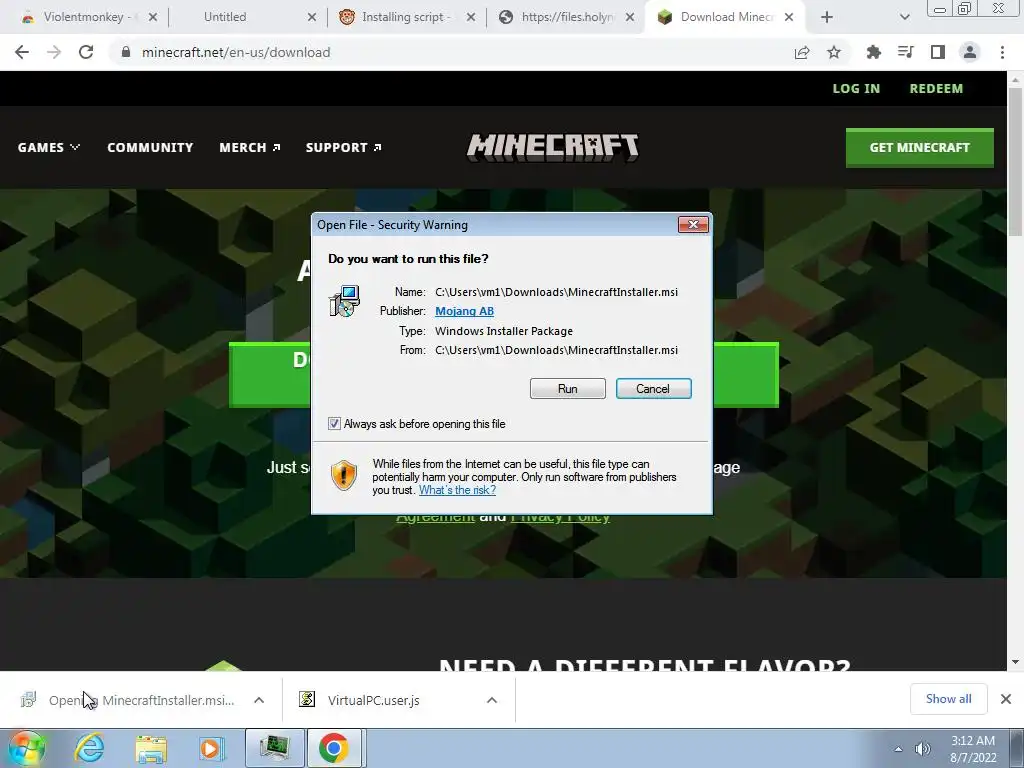Click LOG IN on Minecraft site
The height and width of the screenshot is (768, 1024).
pos(856,89)
